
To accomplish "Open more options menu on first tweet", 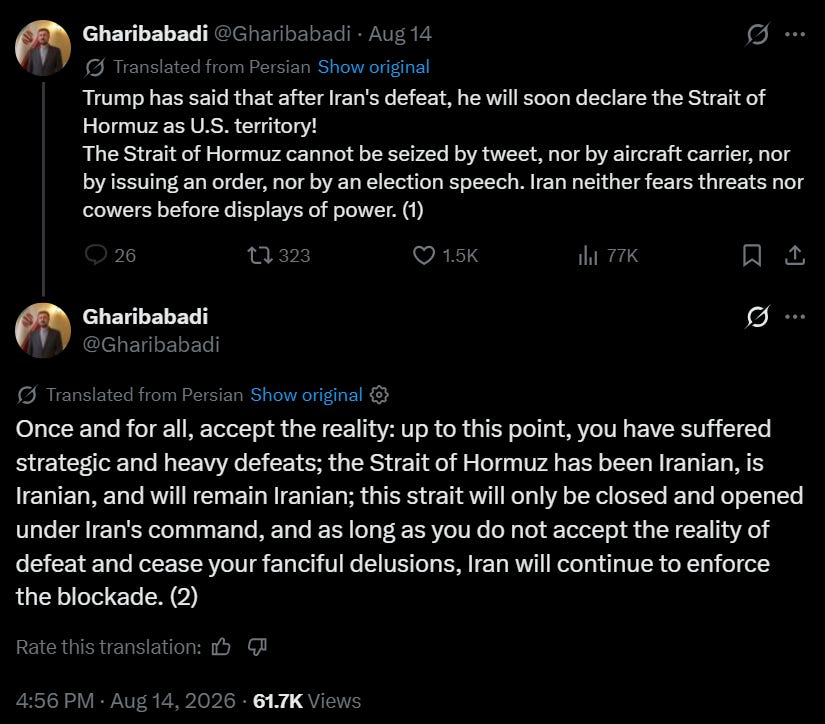I will point(794,34).
